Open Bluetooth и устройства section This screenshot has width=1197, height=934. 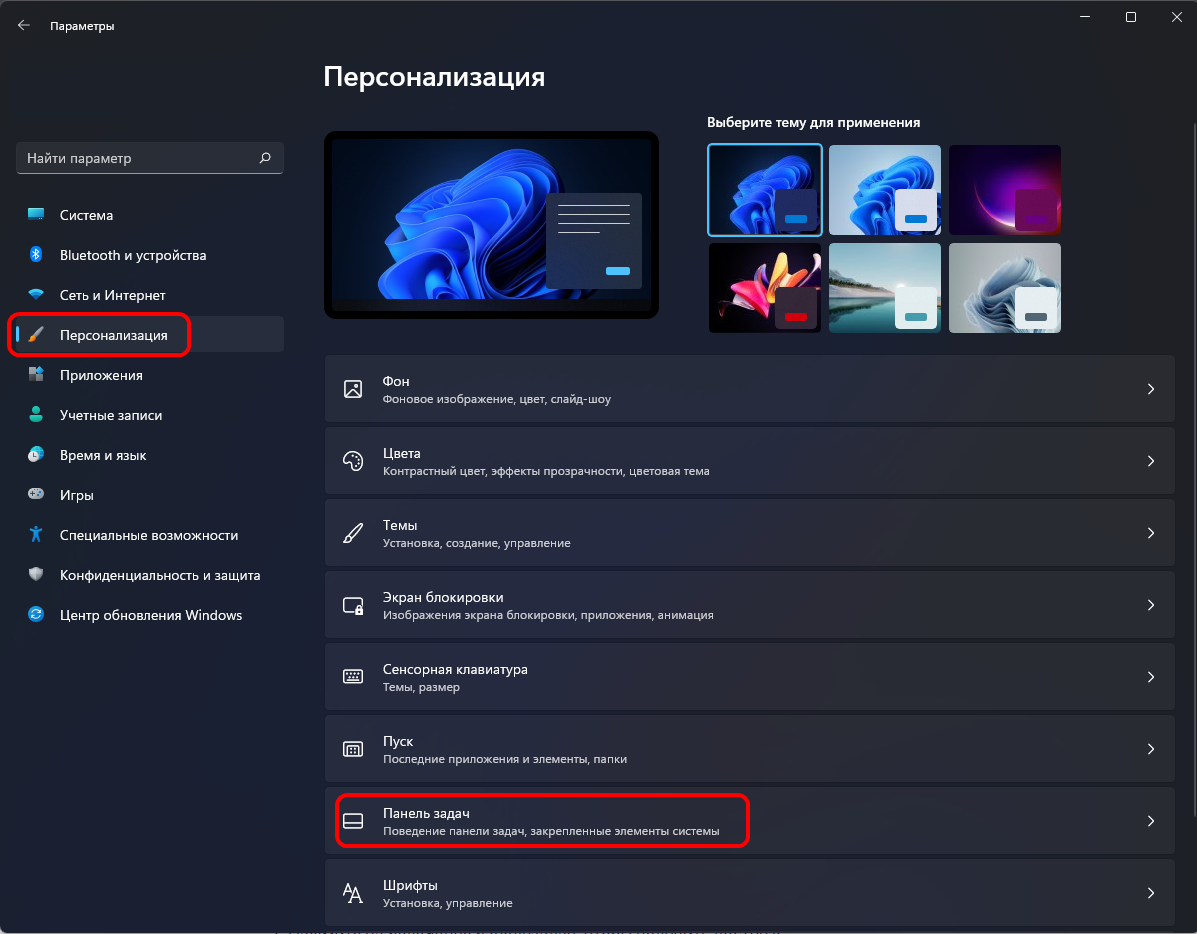click(150, 254)
